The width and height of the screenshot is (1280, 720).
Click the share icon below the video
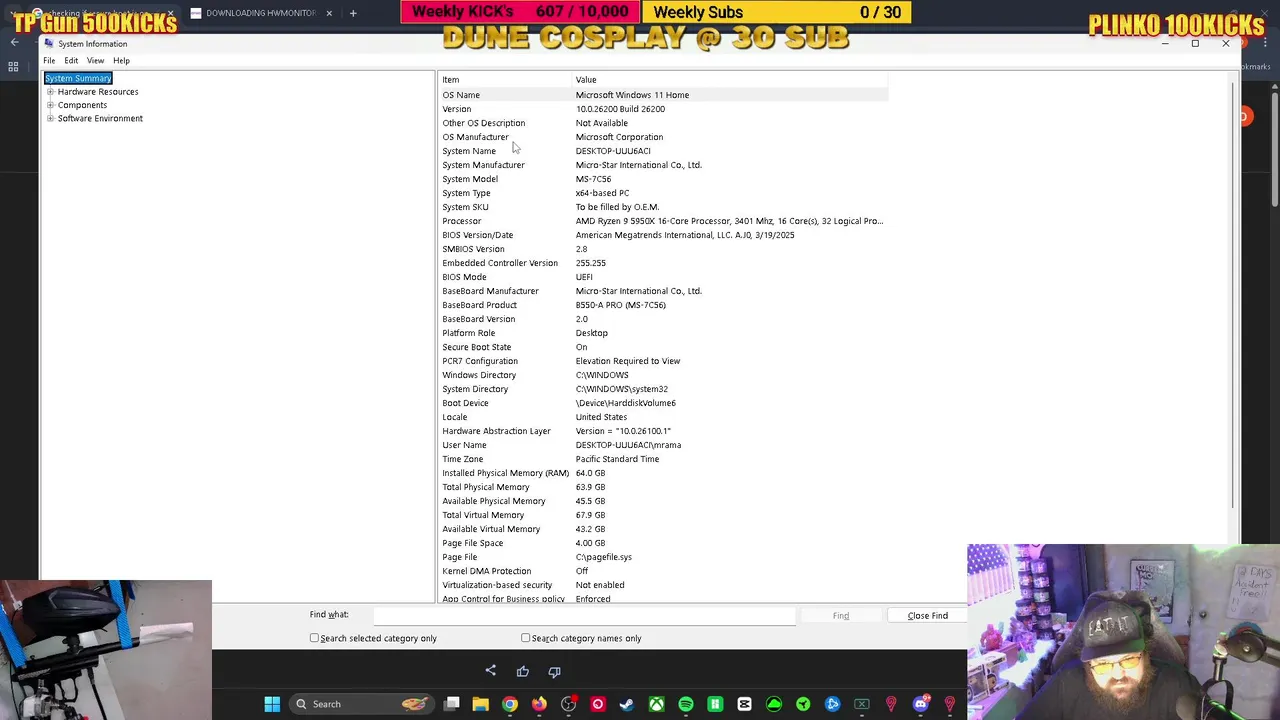click(490, 671)
